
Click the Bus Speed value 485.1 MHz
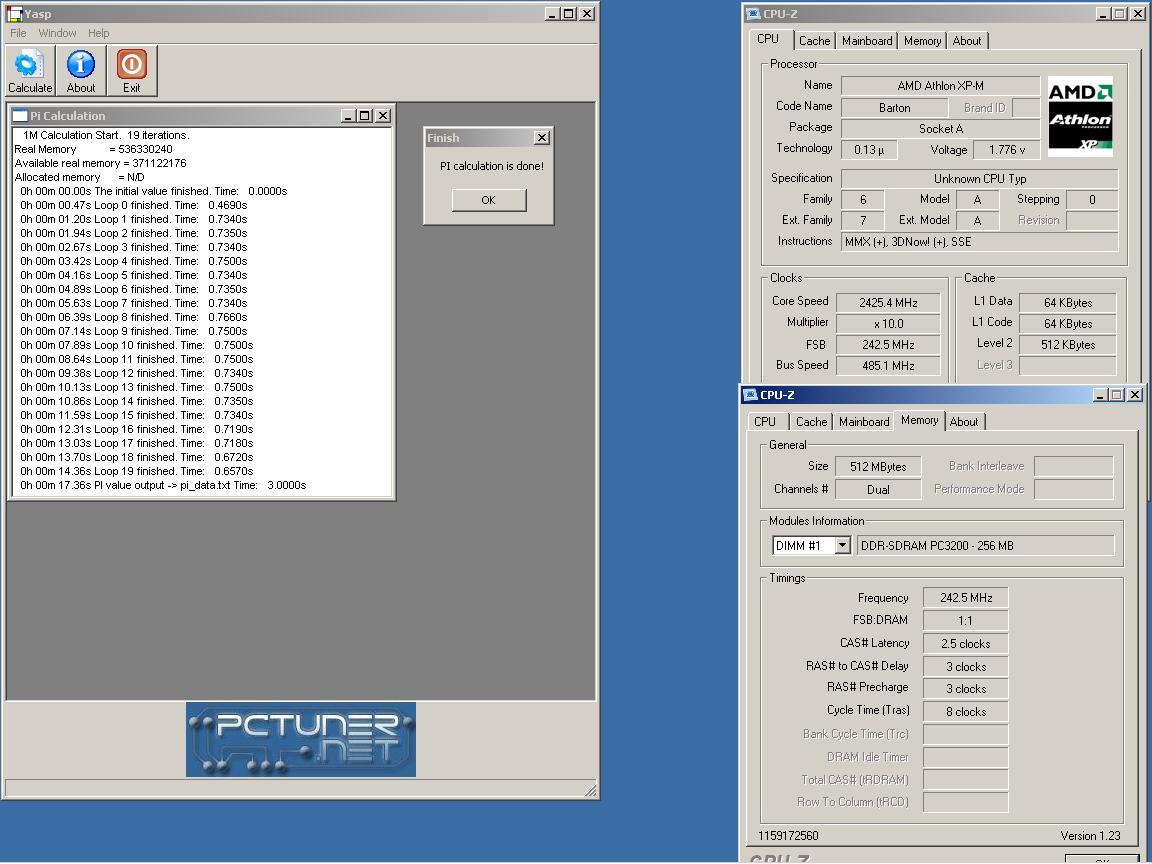tap(888, 366)
